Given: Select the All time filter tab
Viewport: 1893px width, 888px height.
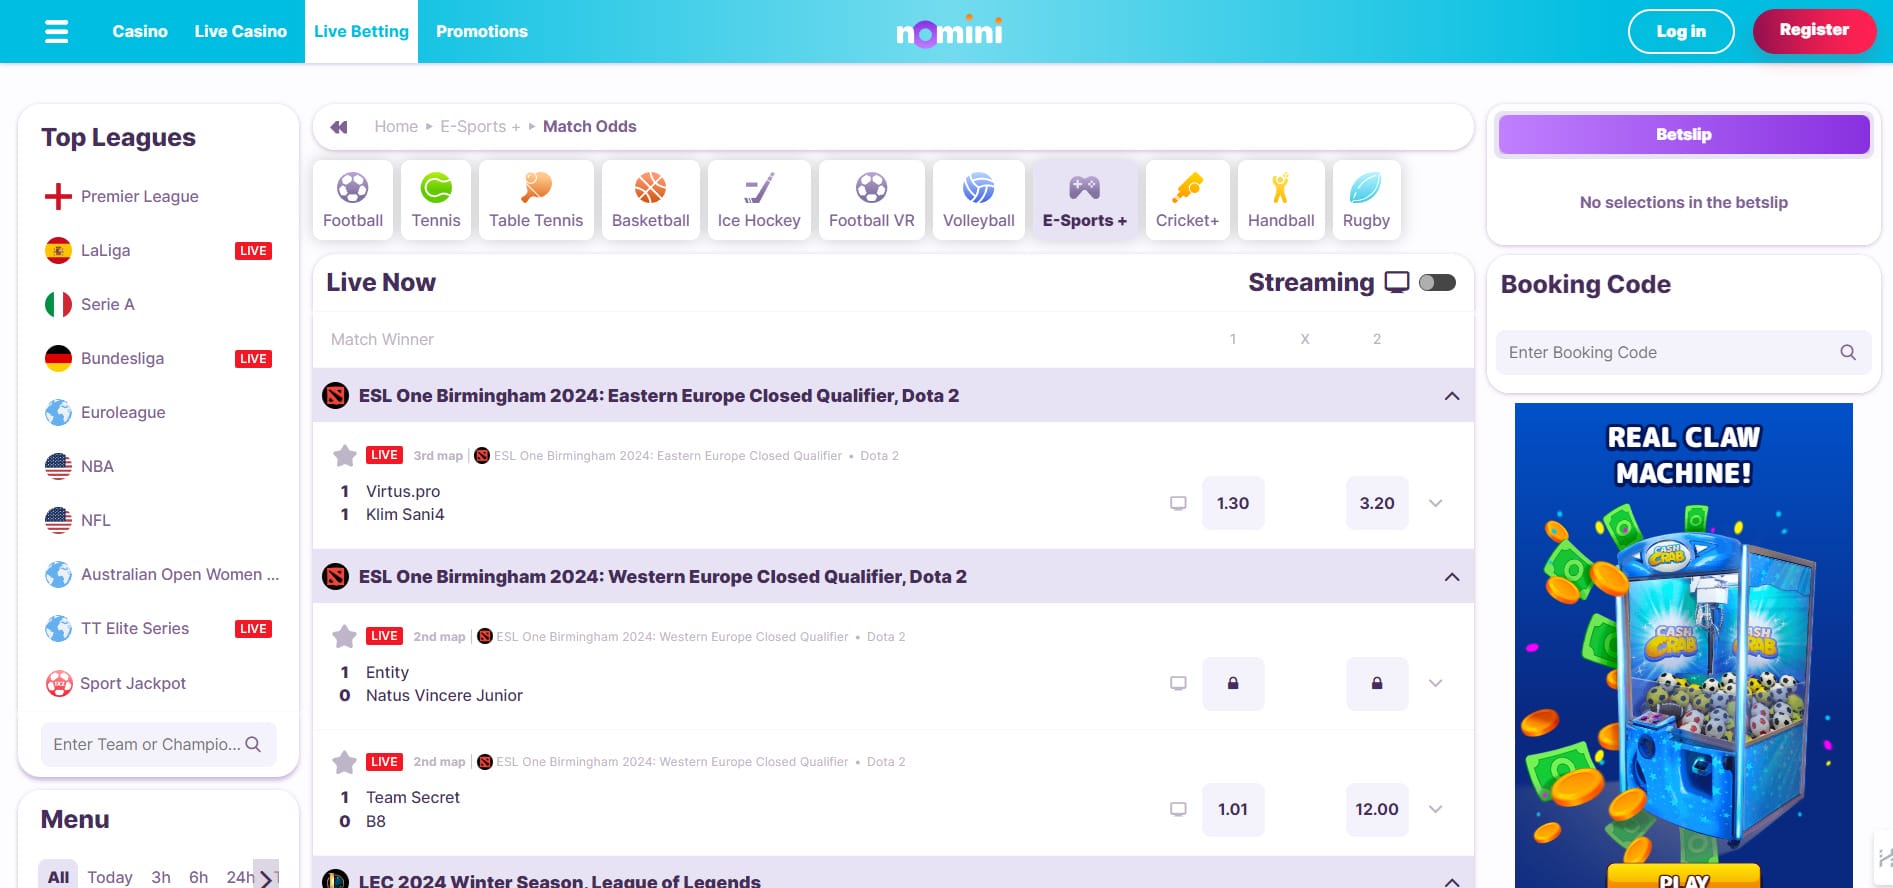Looking at the screenshot, I should click(x=58, y=876).
